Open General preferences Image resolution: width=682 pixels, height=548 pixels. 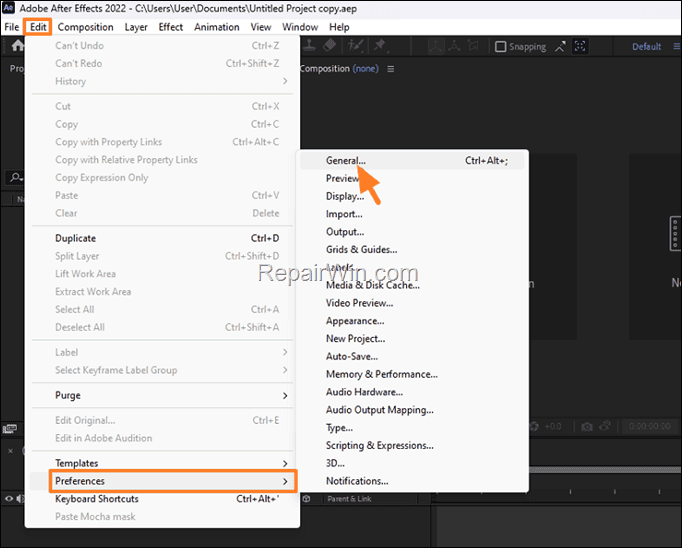pyautogui.click(x=412, y=160)
